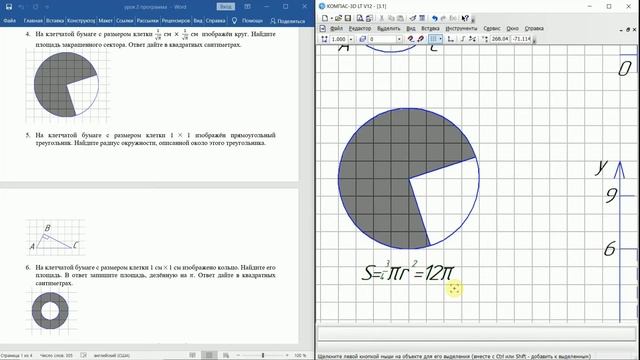
Task: Click the Open file icon in KOMPAS
Action: pyautogui.click(x=338, y=18)
